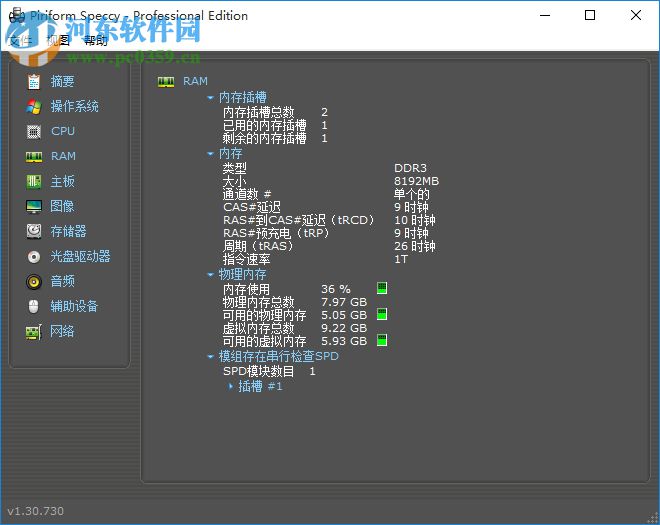The image size is (660, 525).
Task: Switch to the CPU section label
Action: point(63,131)
